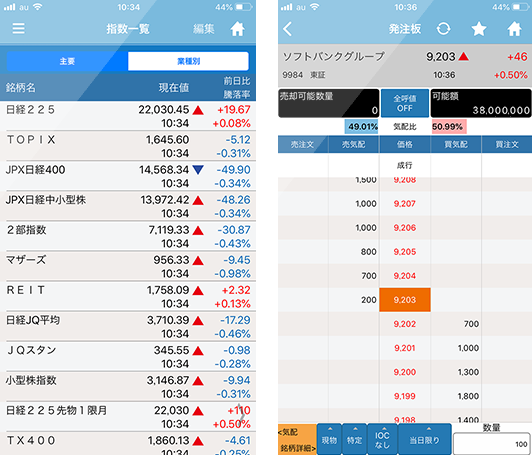
Task: Select the 日経JQ平均 row
Action: coord(128,327)
